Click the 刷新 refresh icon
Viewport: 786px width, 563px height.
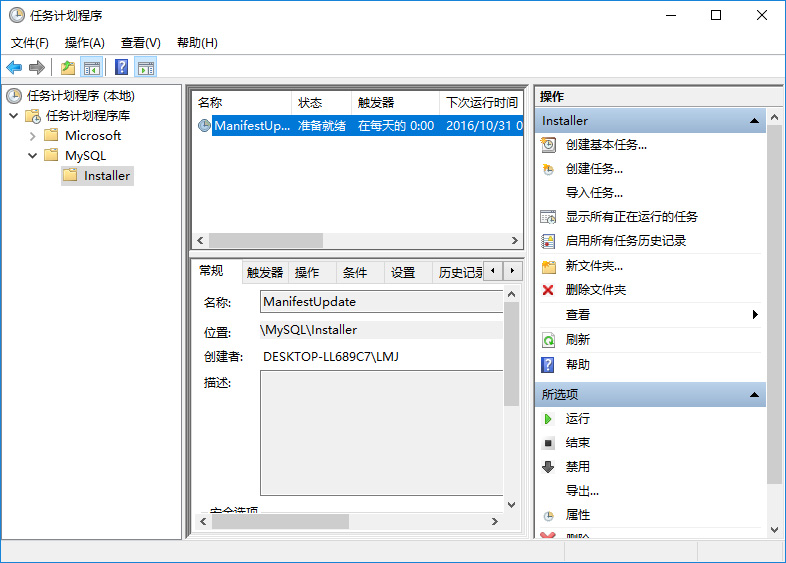[548, 339]
